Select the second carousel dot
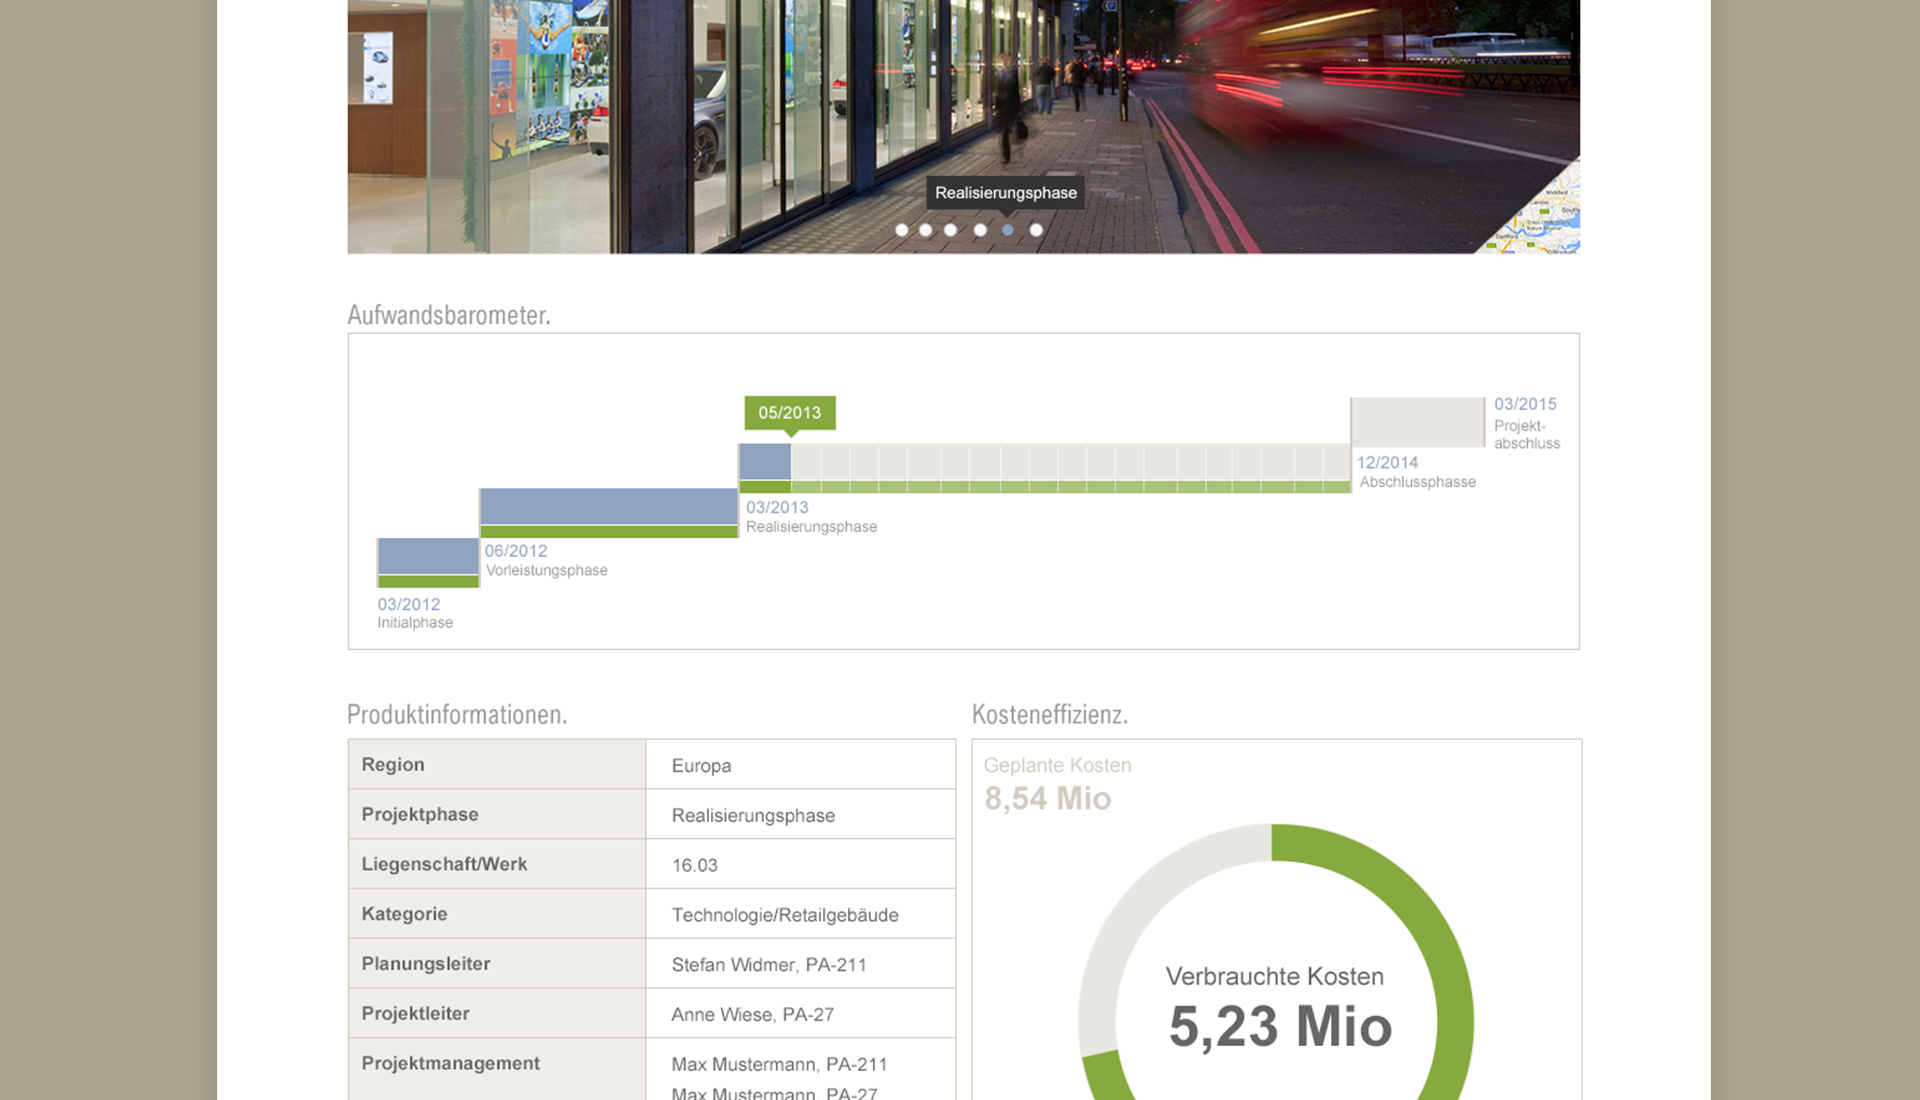This screenshot has width=1920, height=1100. pyautogui.click(x=926, y=230)
